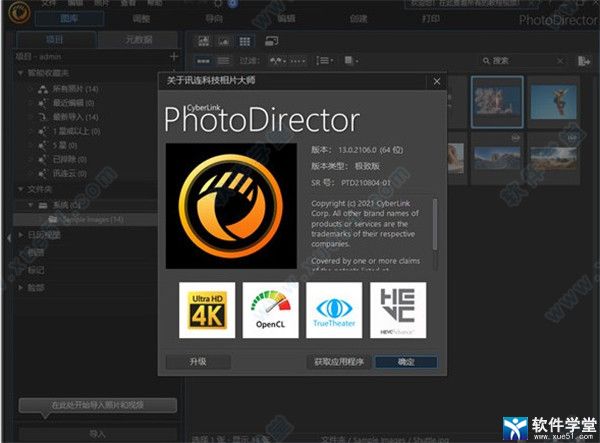Expand the 脸部 section

21,287
